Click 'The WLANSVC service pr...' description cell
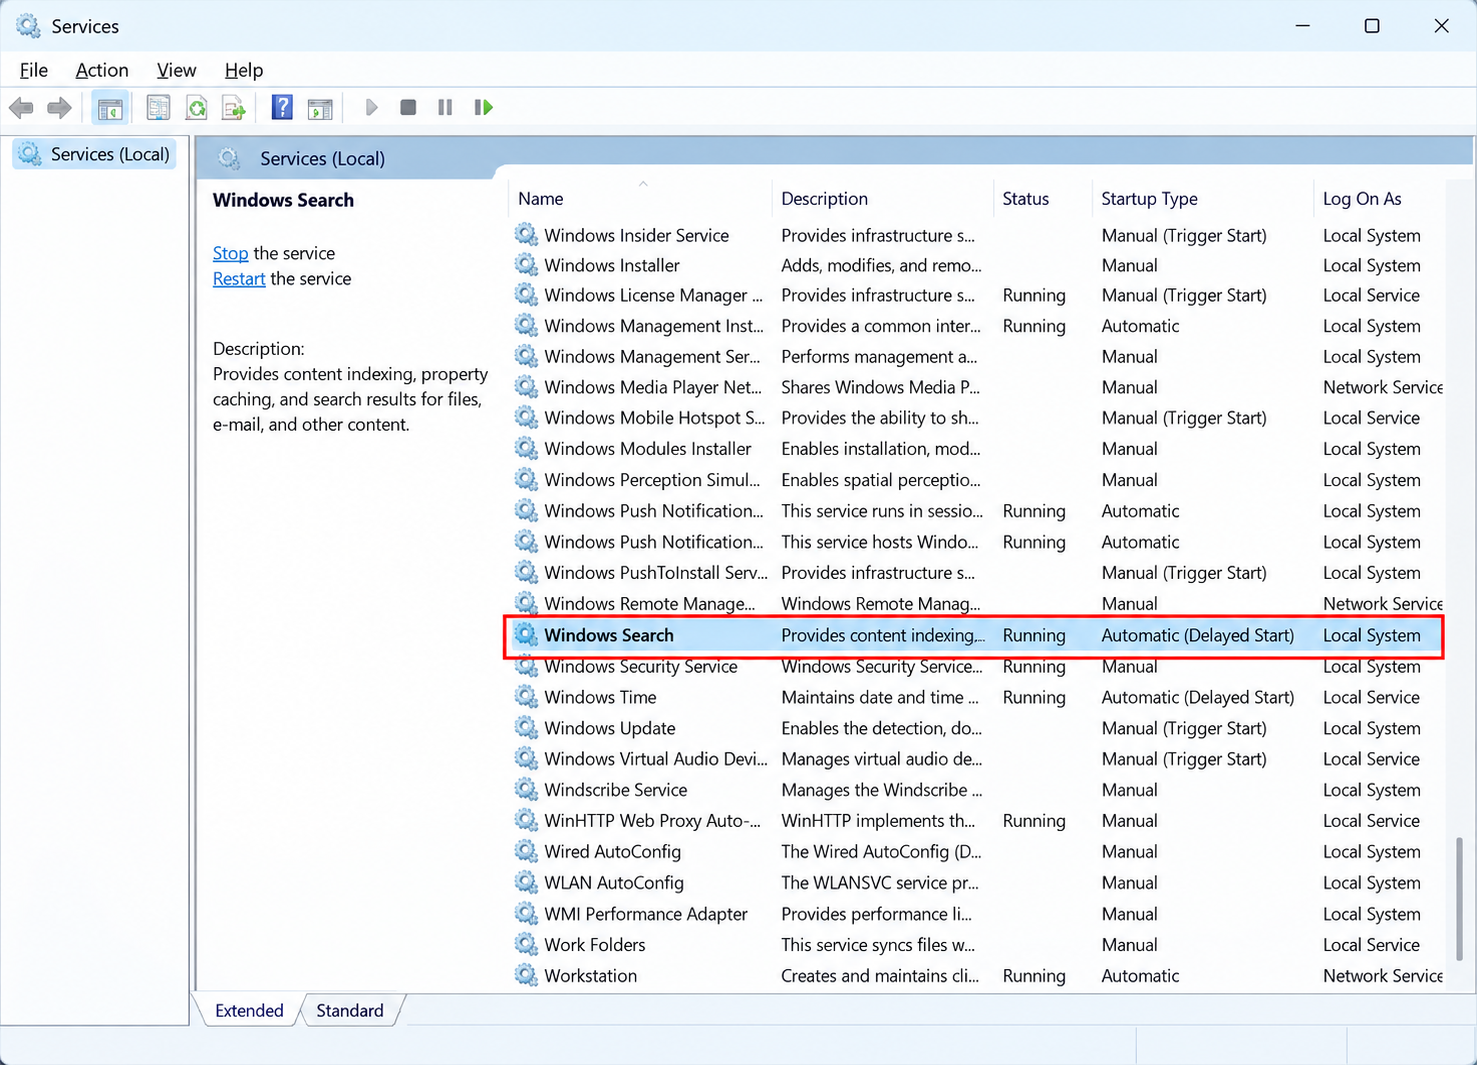The height and width of the screenshot is (1065, 1477). tap(880, 882)
